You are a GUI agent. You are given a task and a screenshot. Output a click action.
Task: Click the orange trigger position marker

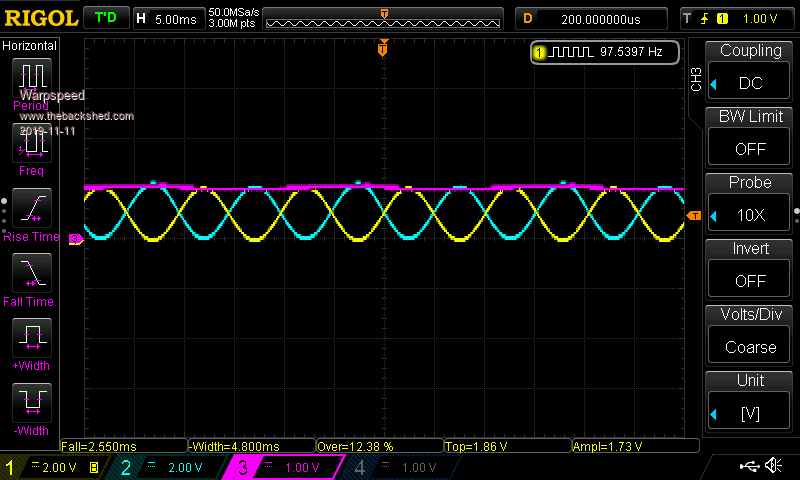click(x=382, y=49)
